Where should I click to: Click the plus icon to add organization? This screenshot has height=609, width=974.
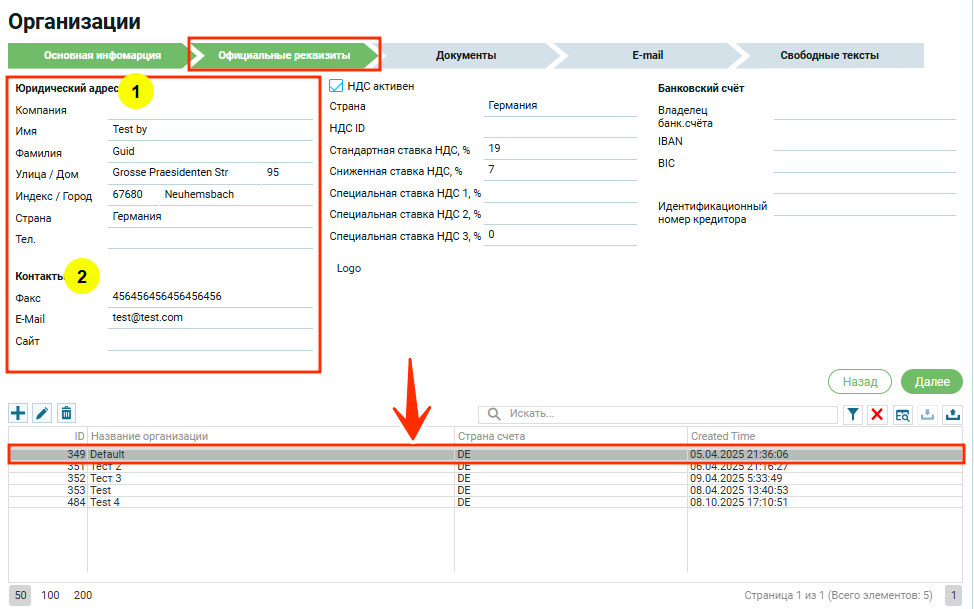tap(18, 413)
